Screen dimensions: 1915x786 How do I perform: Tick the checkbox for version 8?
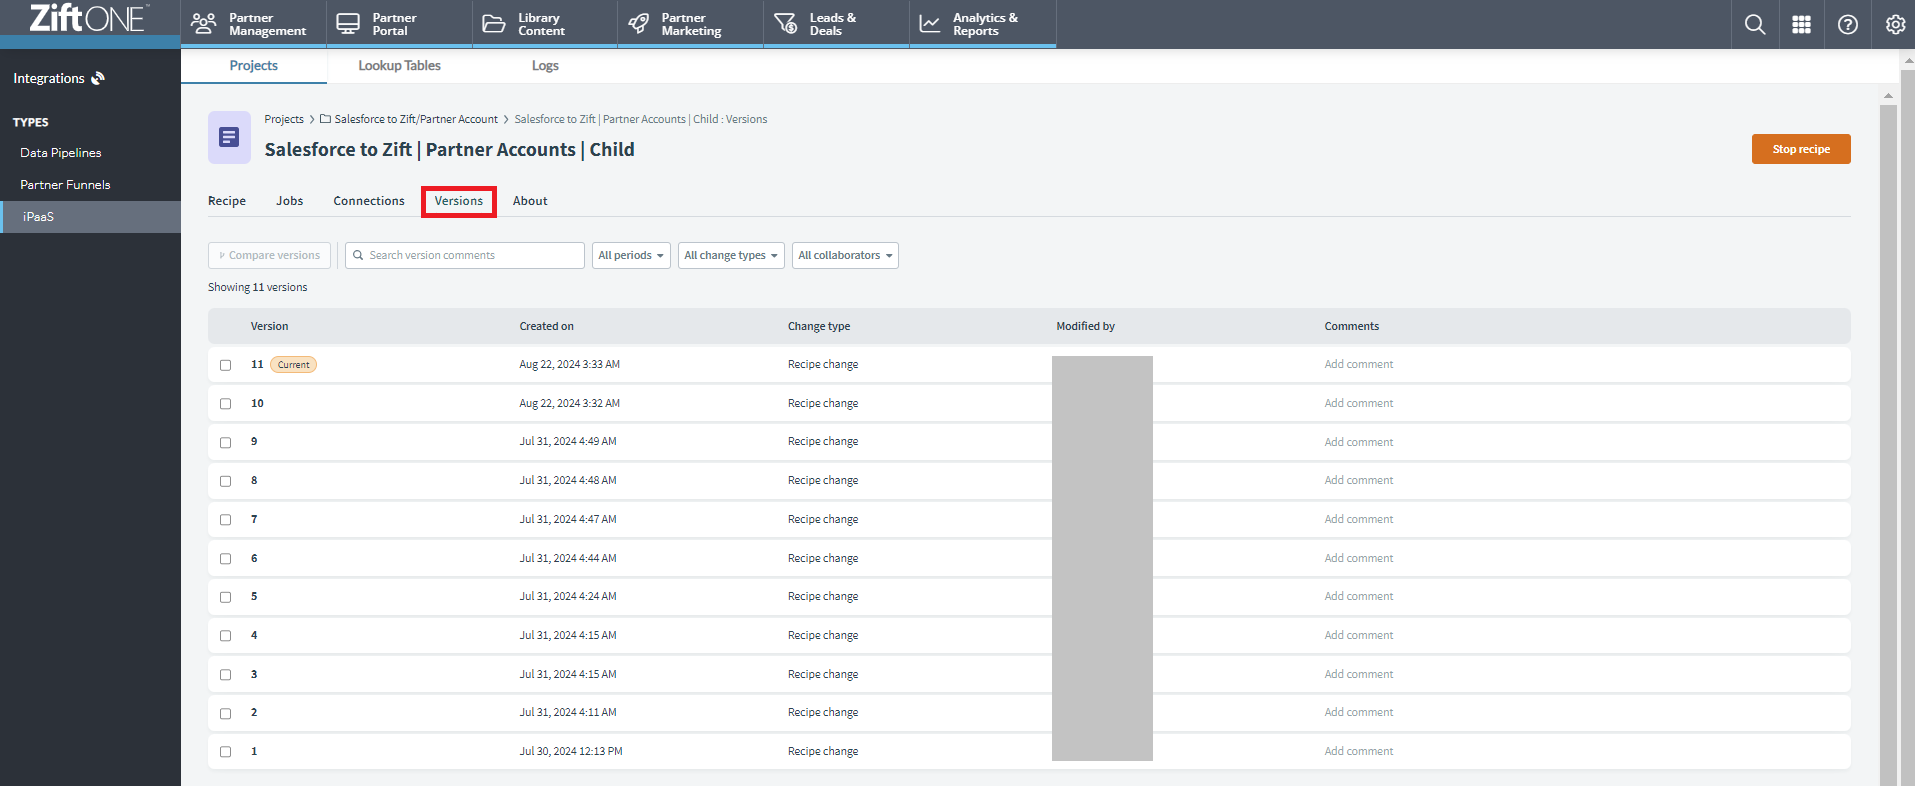[x=226, y=481]
